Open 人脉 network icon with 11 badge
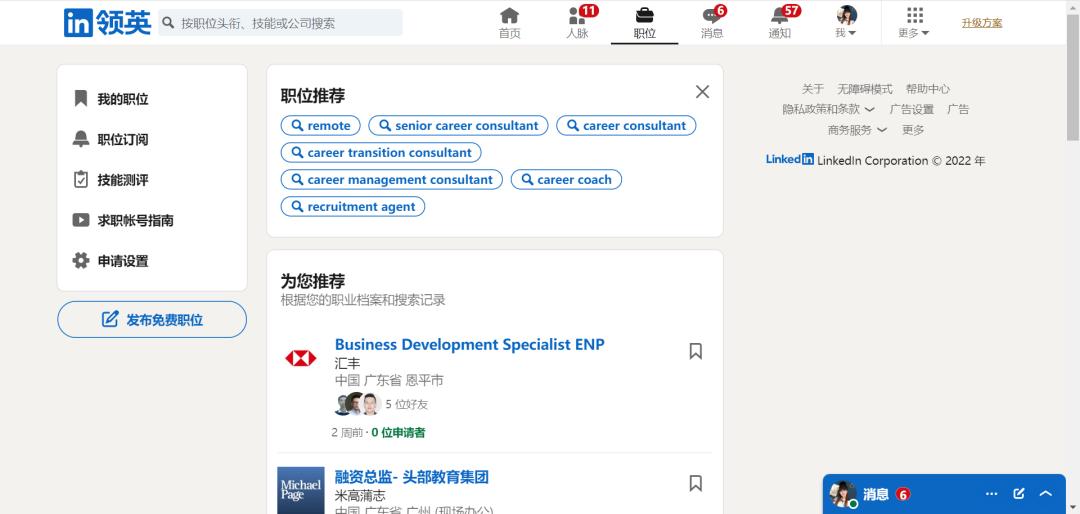Viewport: 1080px width, 514px height. pos(577,23)
